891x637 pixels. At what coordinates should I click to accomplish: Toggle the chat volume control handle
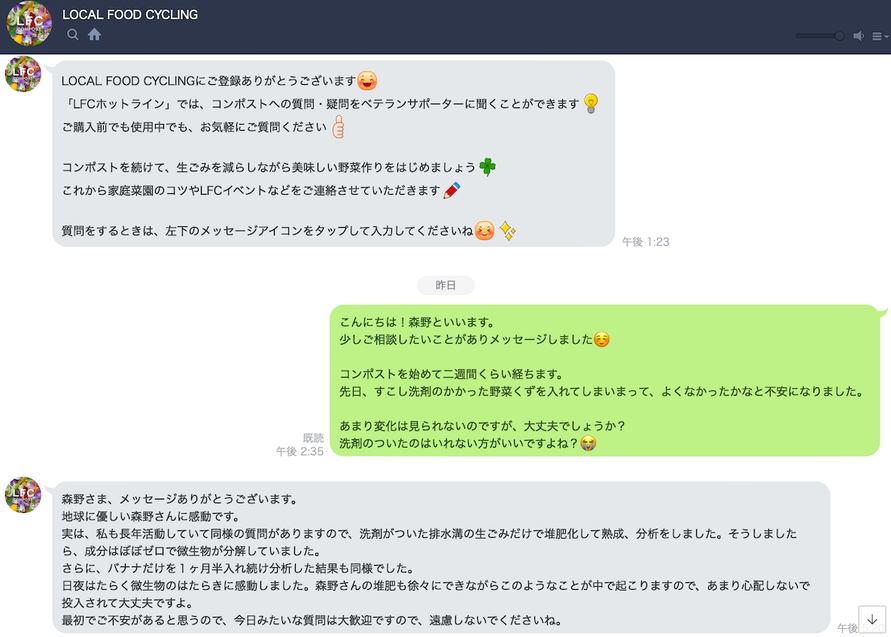[838, 35]
